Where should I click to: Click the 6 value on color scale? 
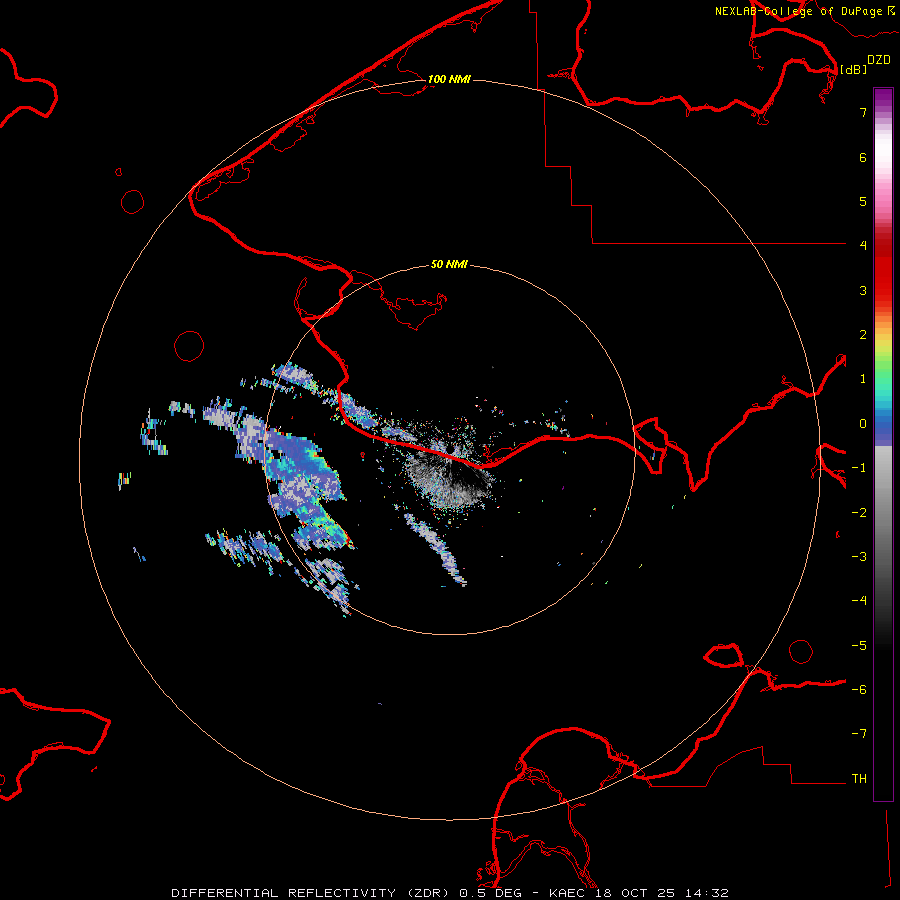(x=863, y=157)
